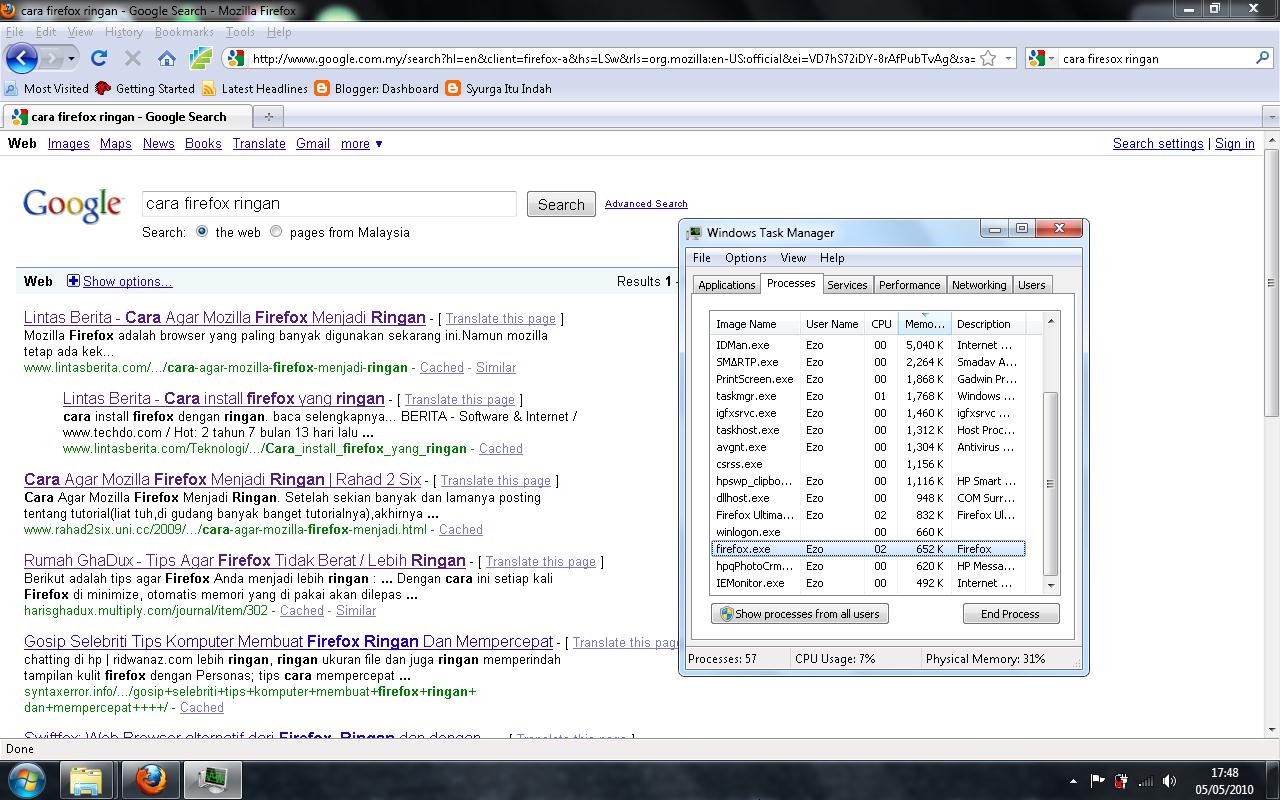1280x800 pixels.
Task: Open the Blogger: Dashboard bookmark
Action: pyautogui.click(x=377, y=88)
